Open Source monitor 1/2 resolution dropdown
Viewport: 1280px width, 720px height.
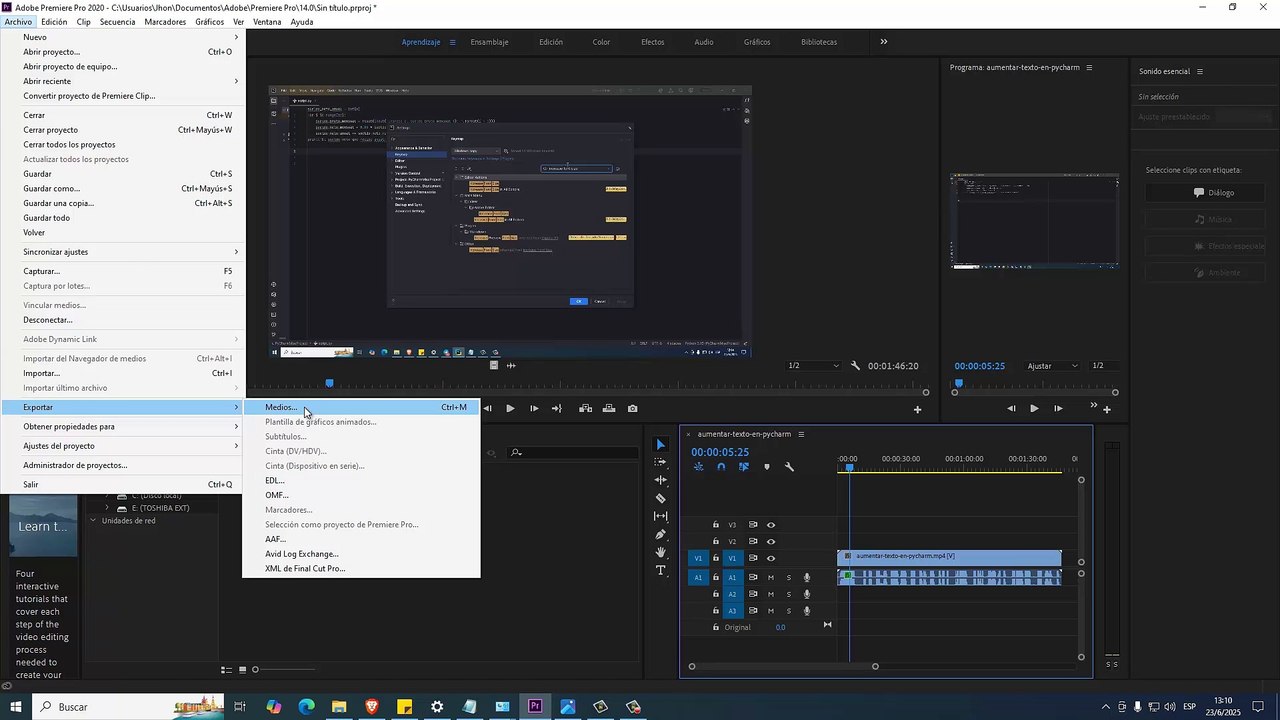click(x=813, y=366)
